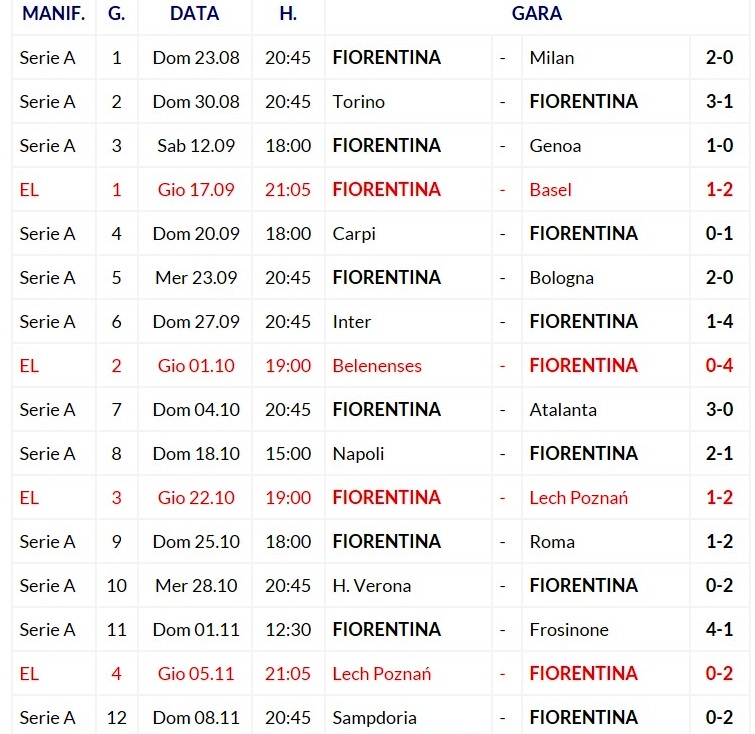Select the Roma opponent name
This screenshot has height=734, width=755.
pyautogui.click(x=552, y=542)
